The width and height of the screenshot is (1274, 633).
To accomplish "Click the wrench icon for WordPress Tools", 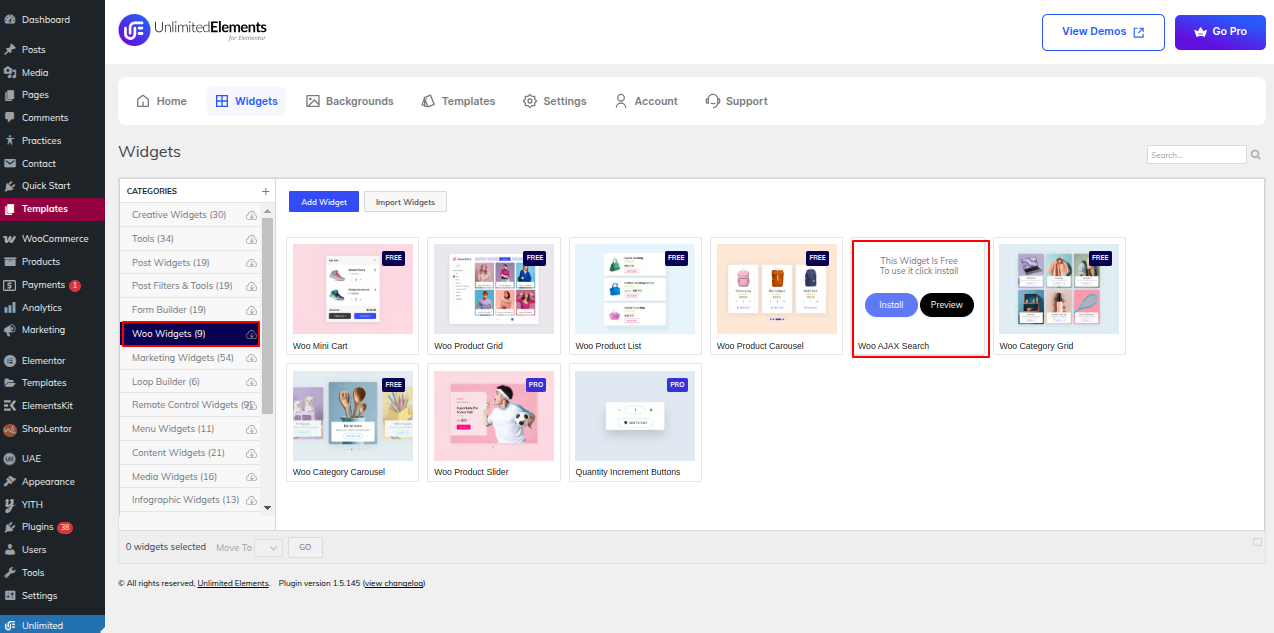I will (10, 573).
